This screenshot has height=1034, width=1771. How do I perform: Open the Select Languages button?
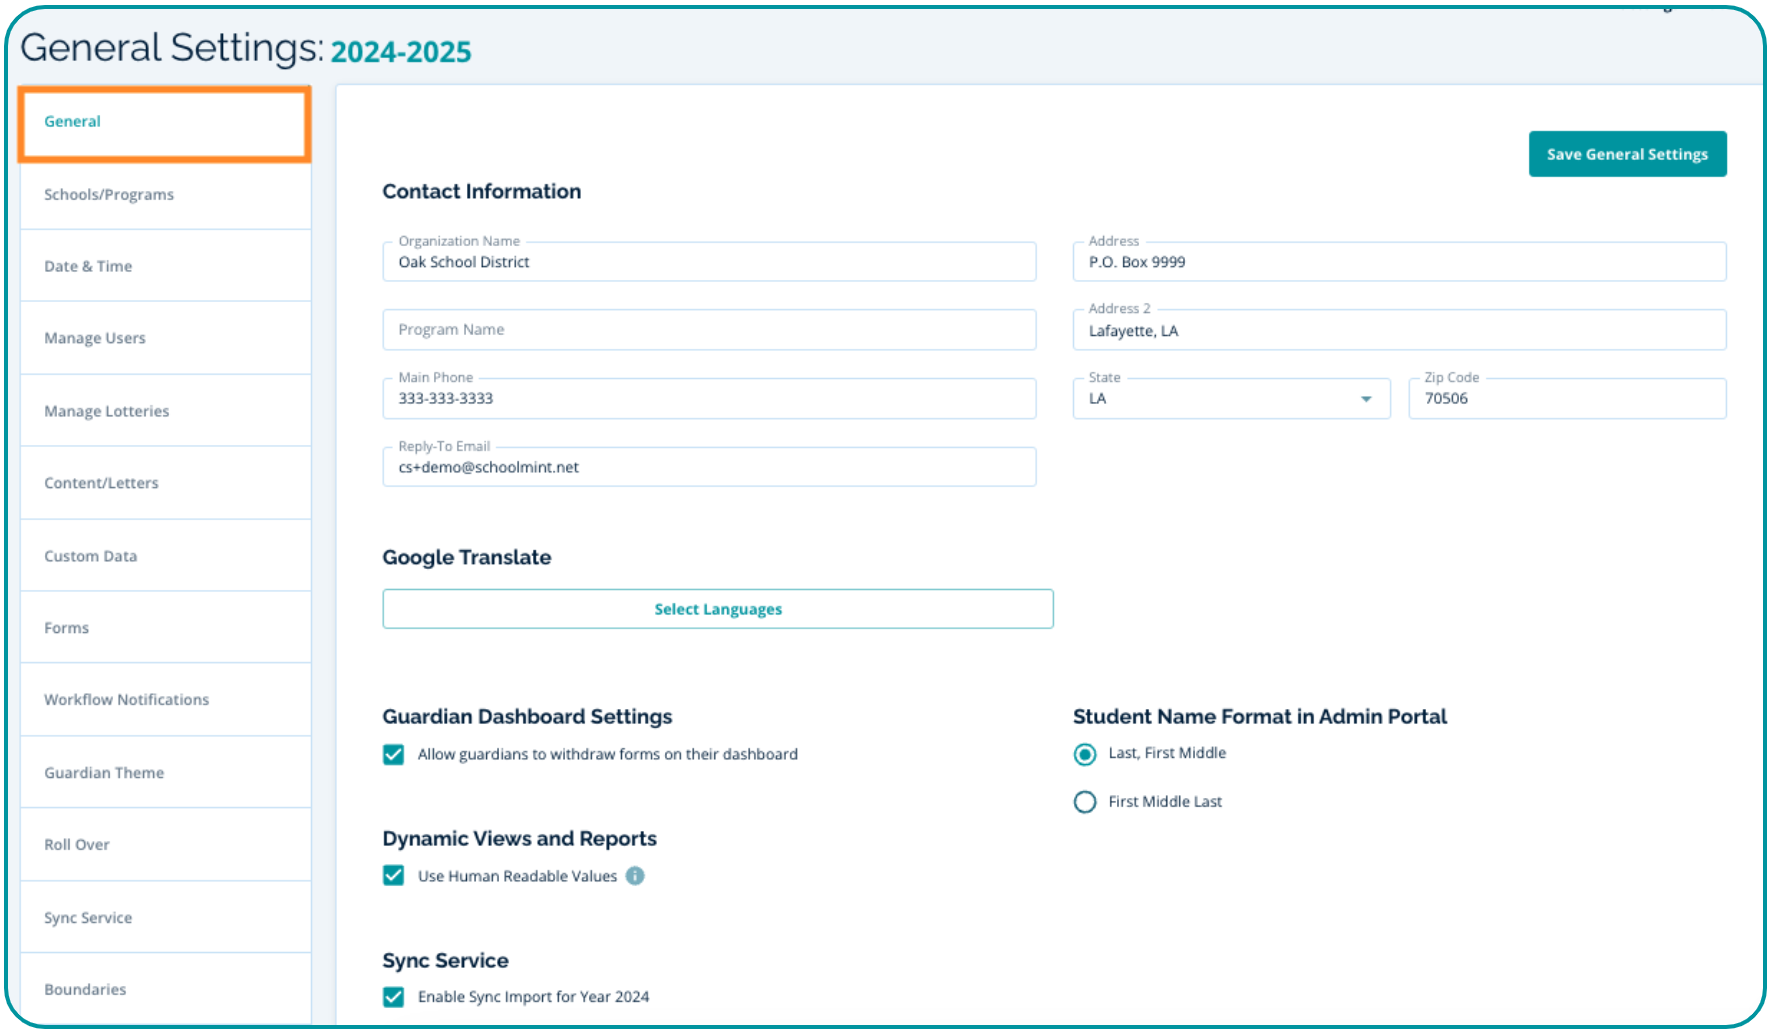pyautogui.click(x=717, y=609)
